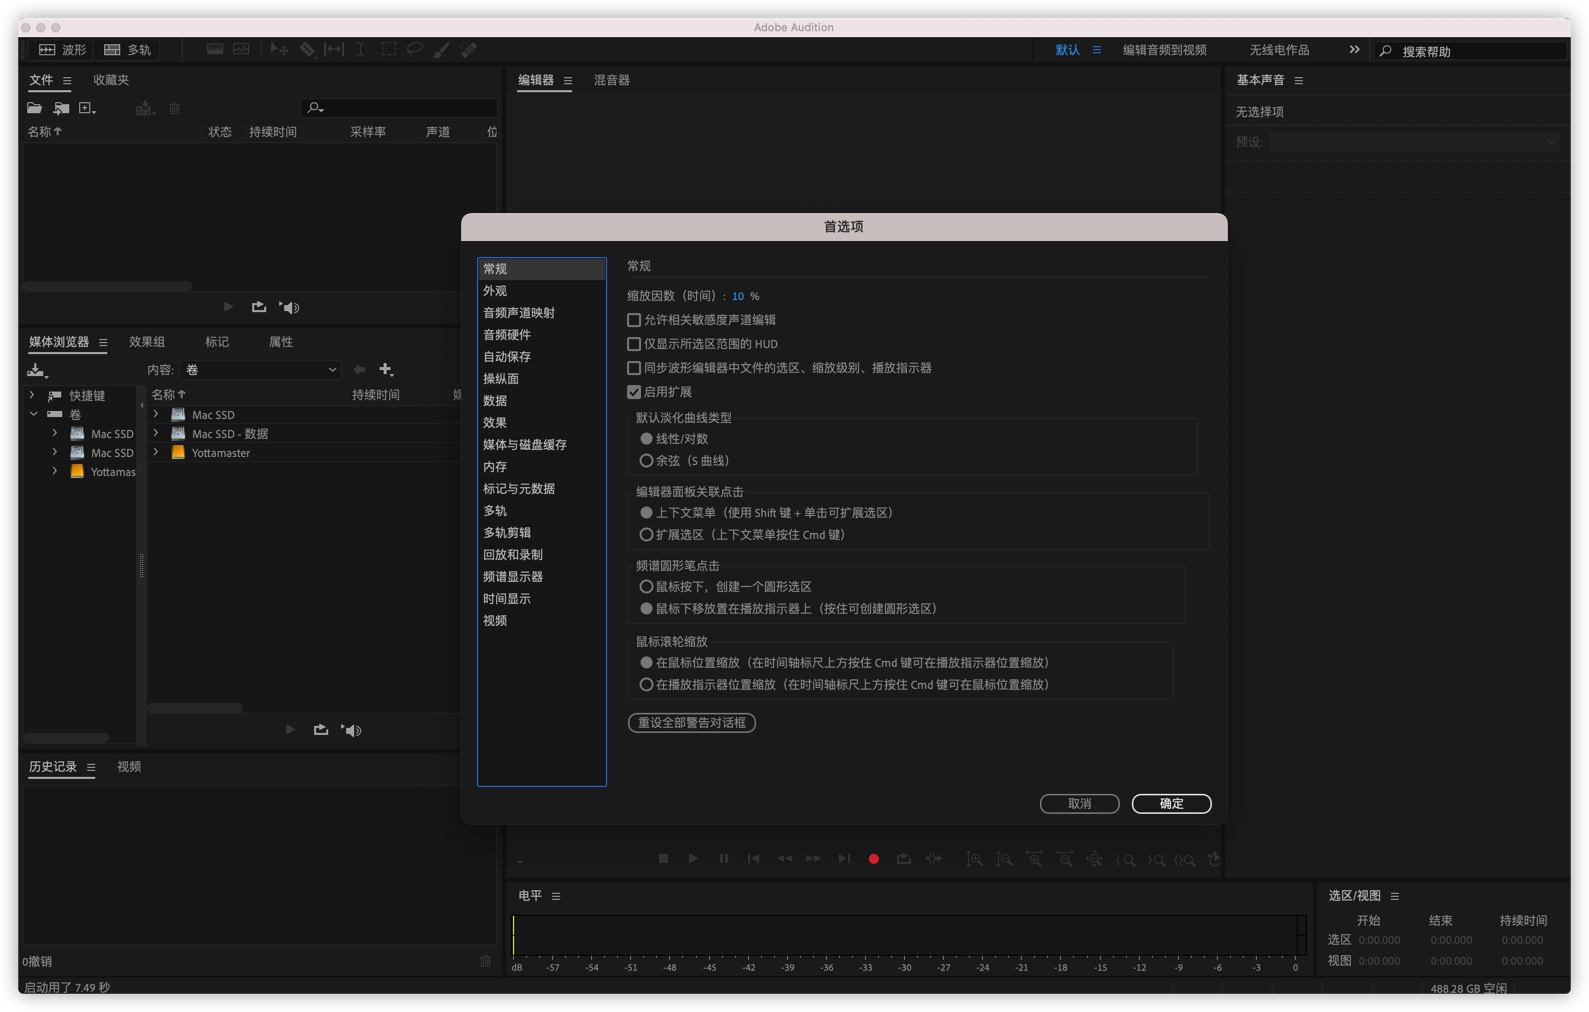The width and height of the screenshot is (1589, 1012).
Task: Click the Pause button in editor transport
Action: 724,859
